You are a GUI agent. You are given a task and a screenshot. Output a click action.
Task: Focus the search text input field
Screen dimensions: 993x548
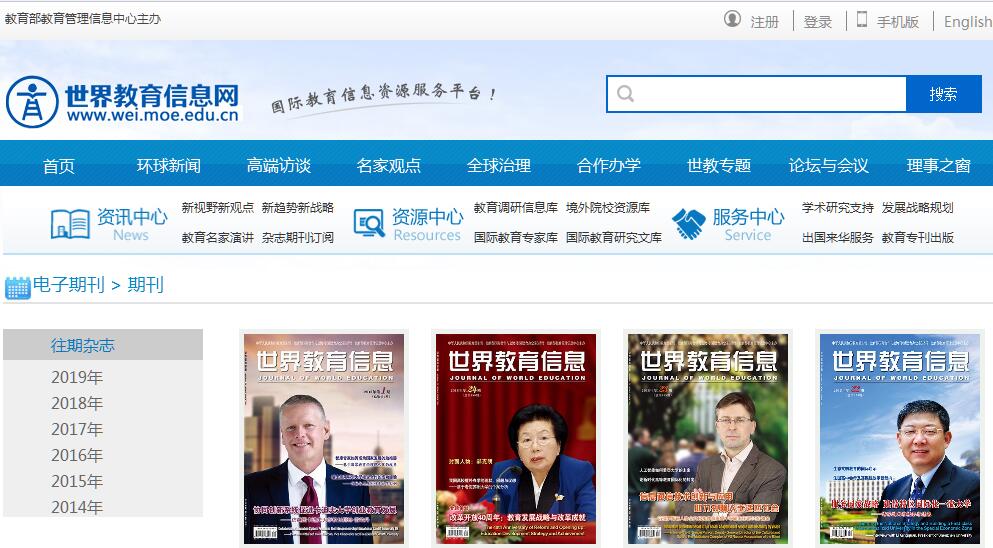point(770,94)
